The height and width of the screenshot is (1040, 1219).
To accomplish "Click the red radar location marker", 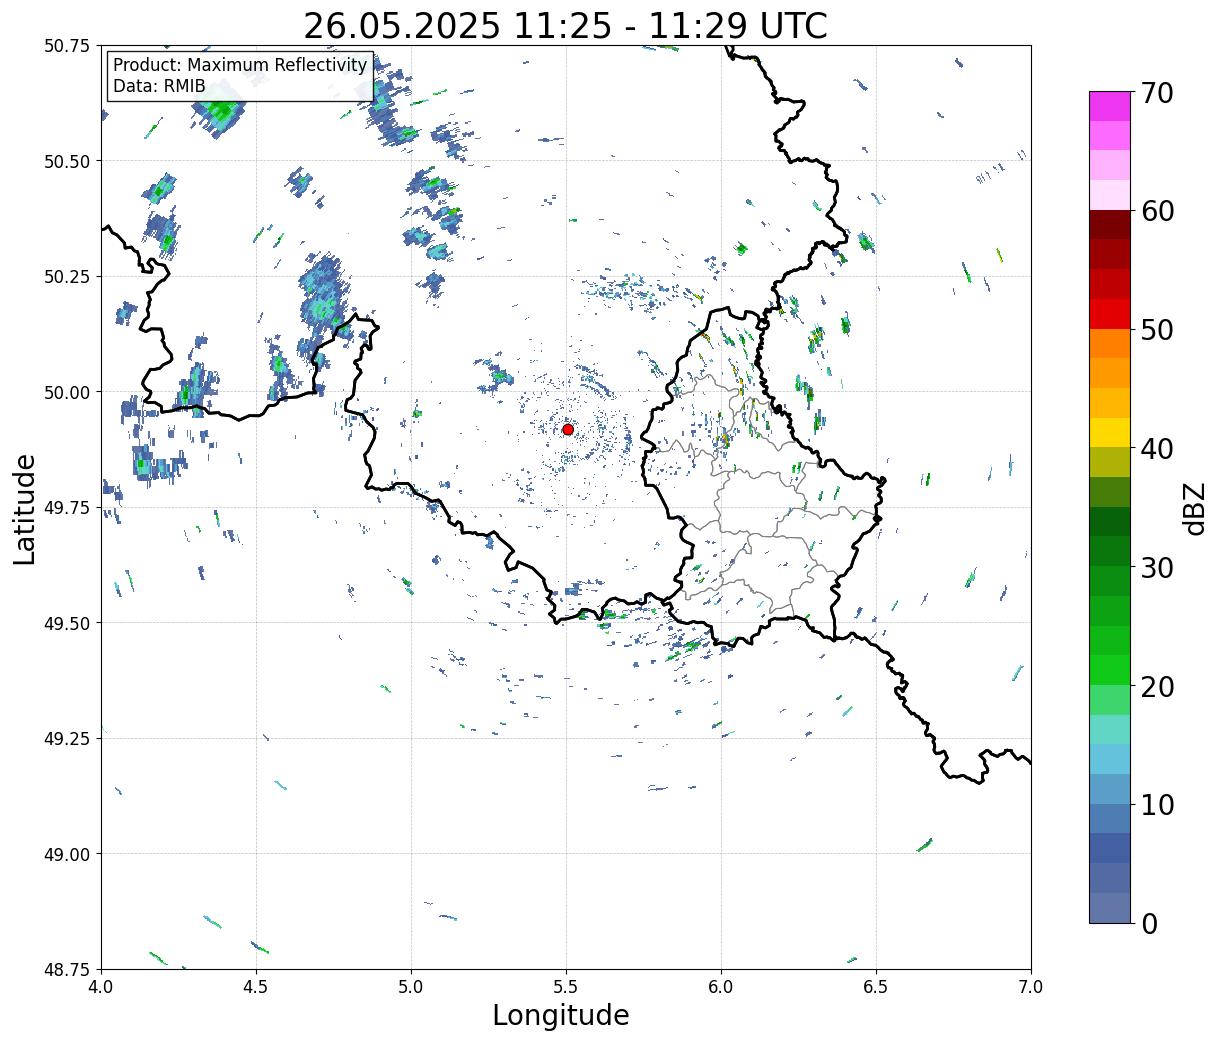I will (x=567, y=429).
